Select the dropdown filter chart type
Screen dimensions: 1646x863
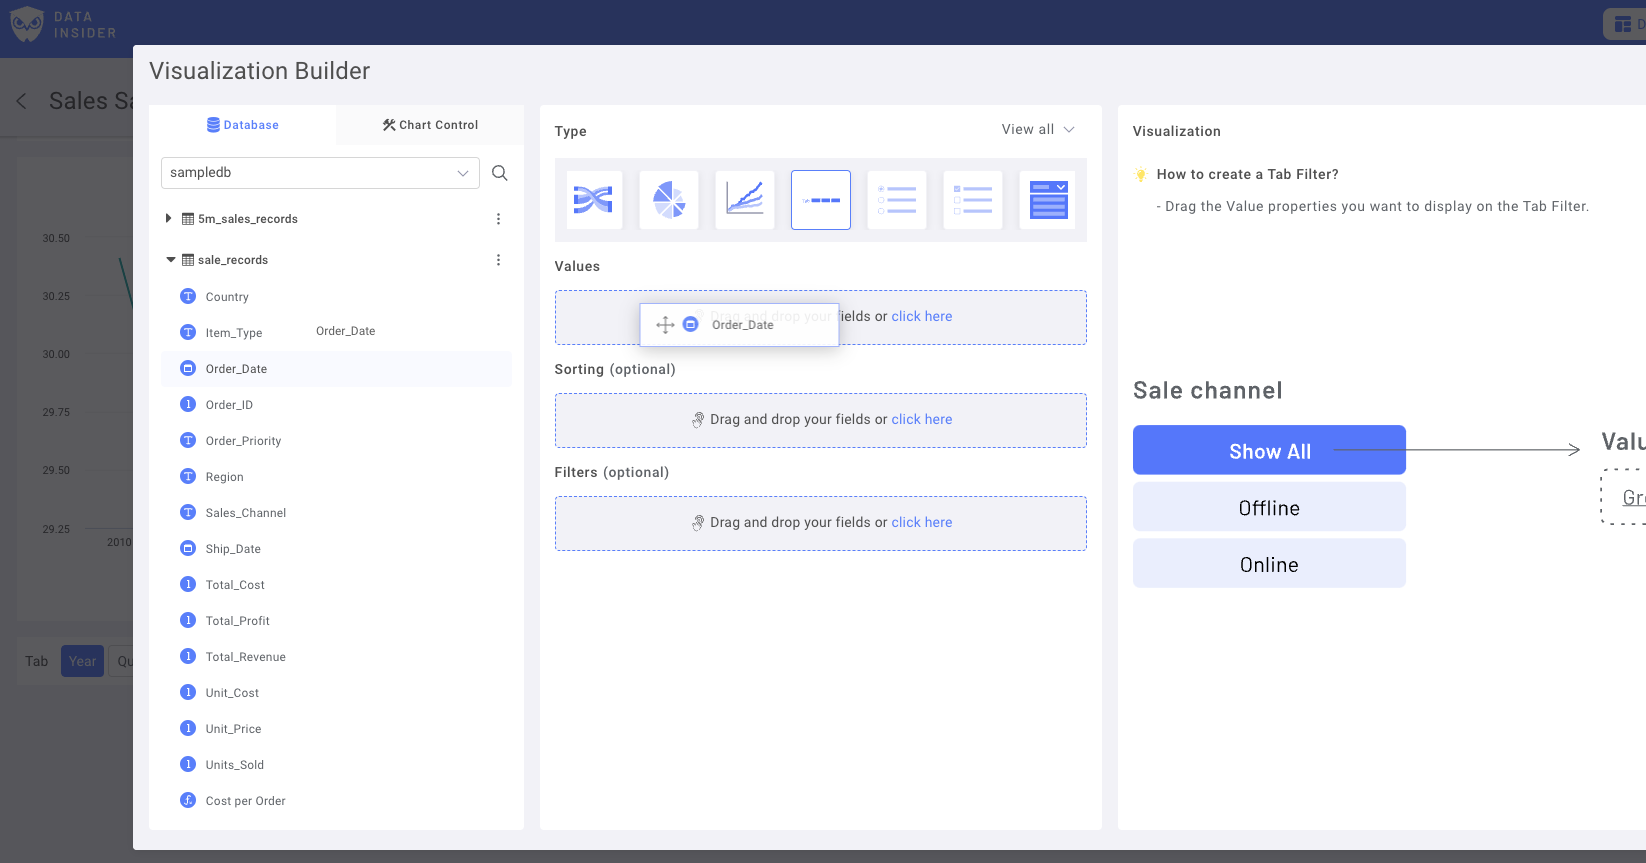(x=1048, y=200)
